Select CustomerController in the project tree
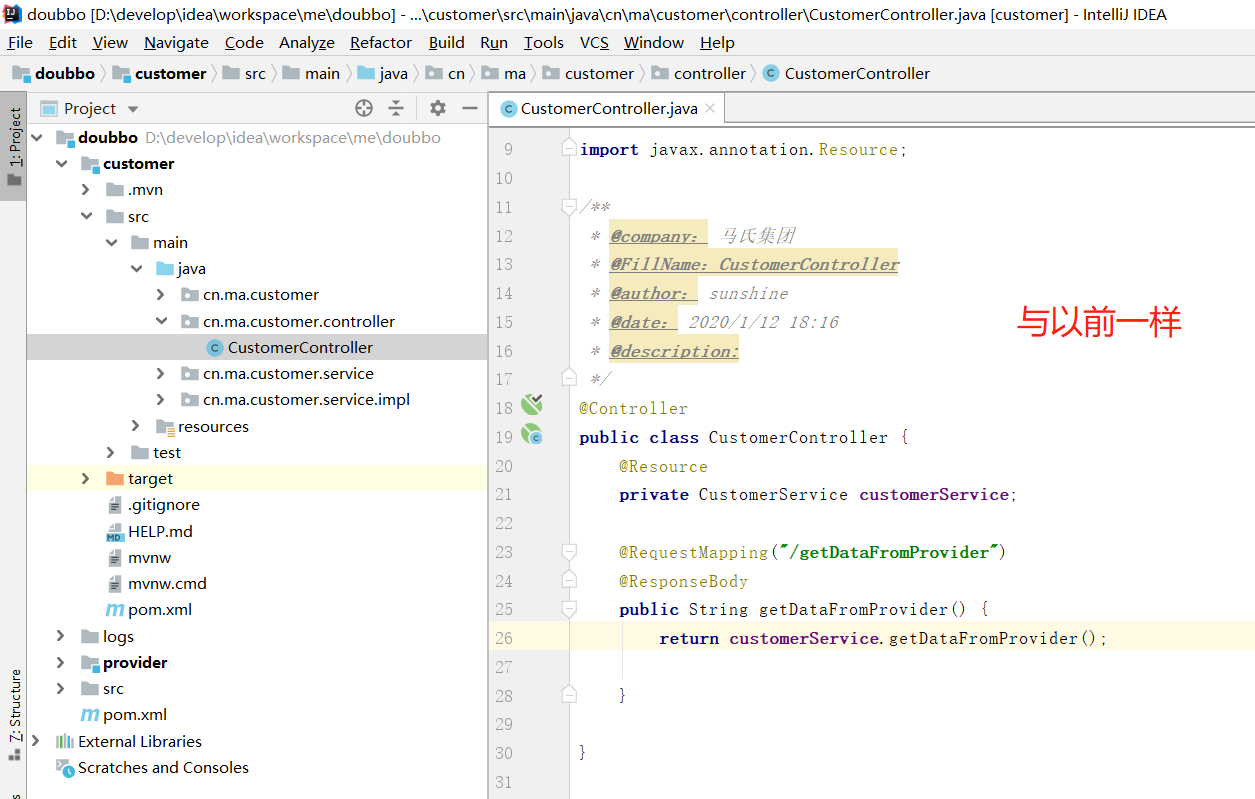This screenshot has width=1255, height=799. click(300, 348)
